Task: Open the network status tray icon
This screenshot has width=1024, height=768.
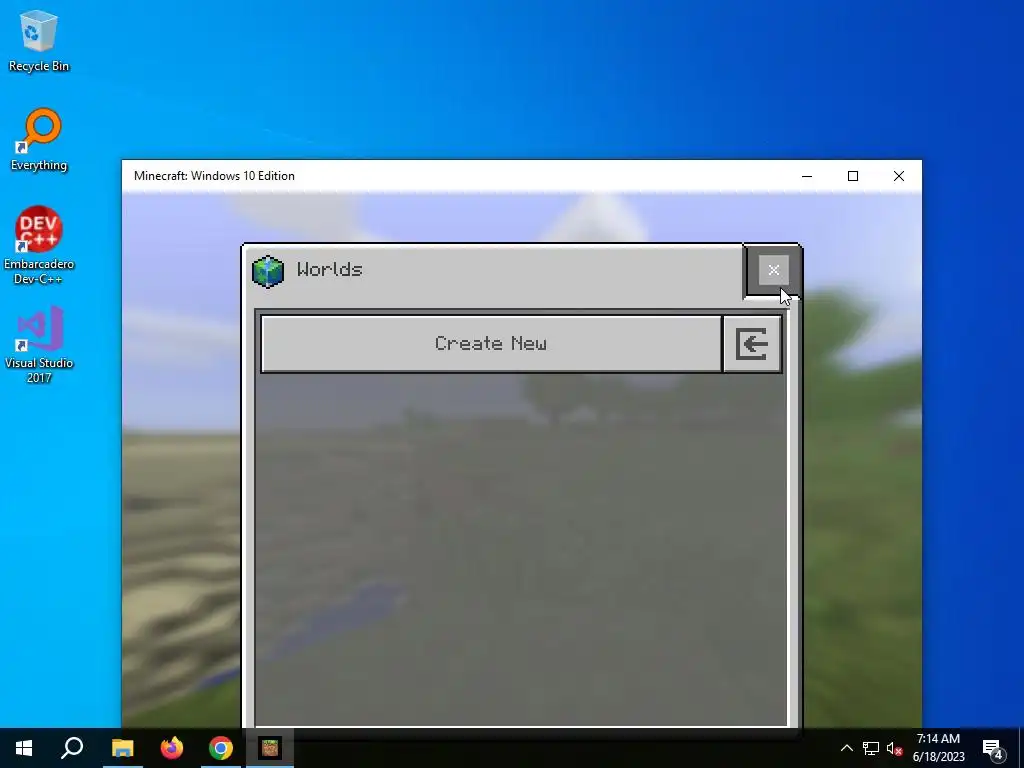Action: click(871, 748)
